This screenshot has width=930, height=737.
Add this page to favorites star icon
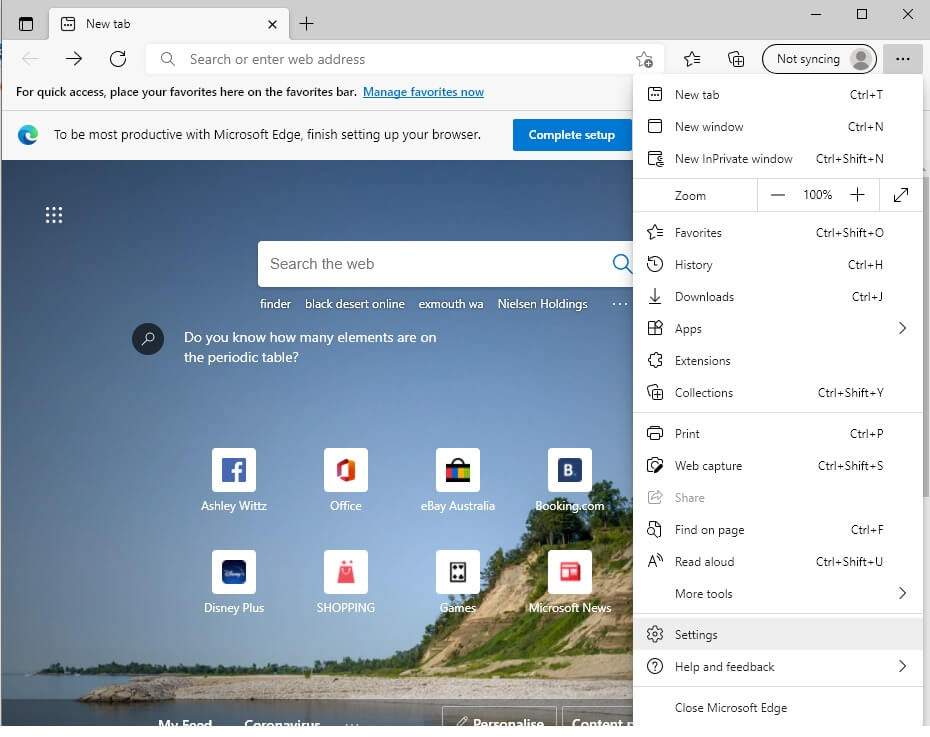[x=644, y=59]
